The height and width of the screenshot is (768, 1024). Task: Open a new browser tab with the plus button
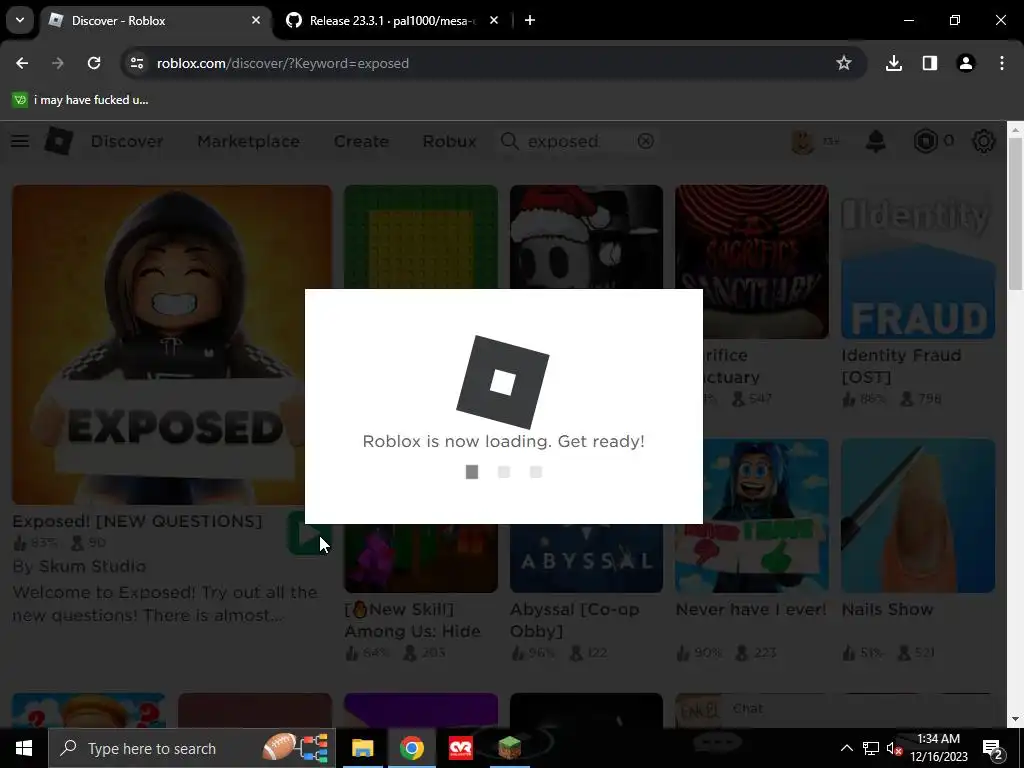pyautogui.click(x=530, y=20)
